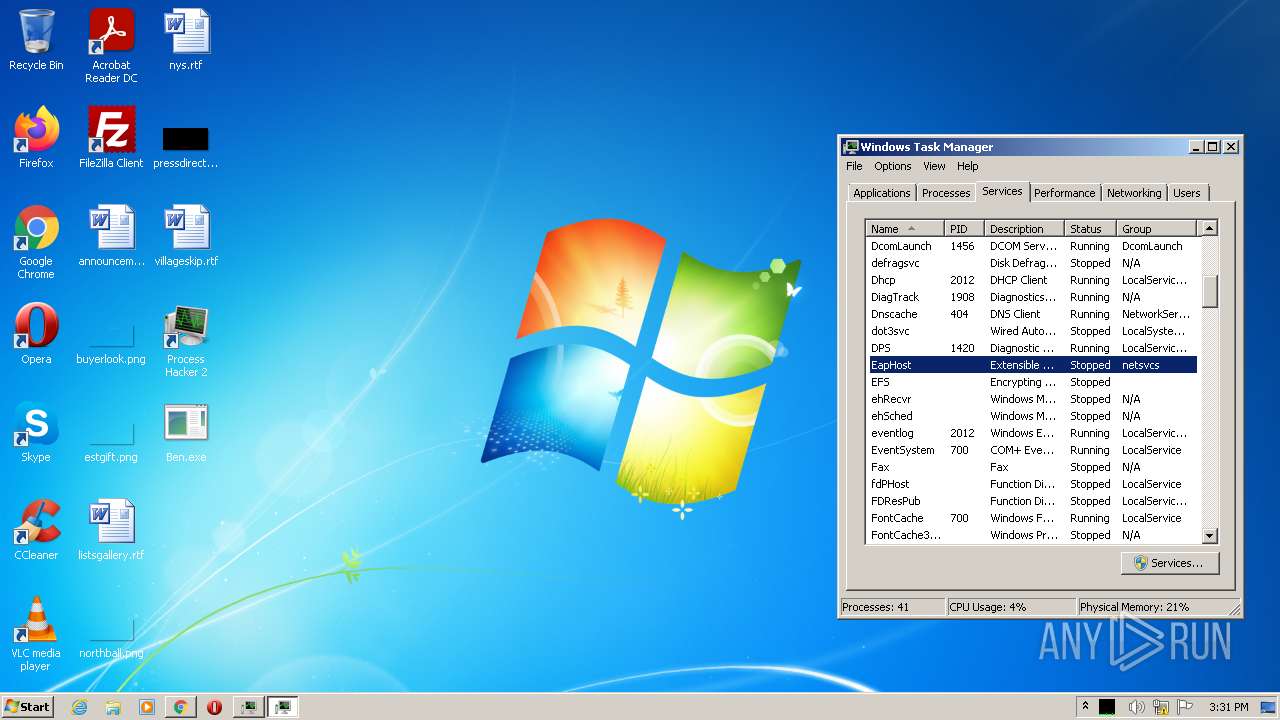Image resolution: width=1280 pixels, height=720 pixels.
Task: Open Action Center flag tray icon
Action: pyautogui.click(x=1186, y=707)
